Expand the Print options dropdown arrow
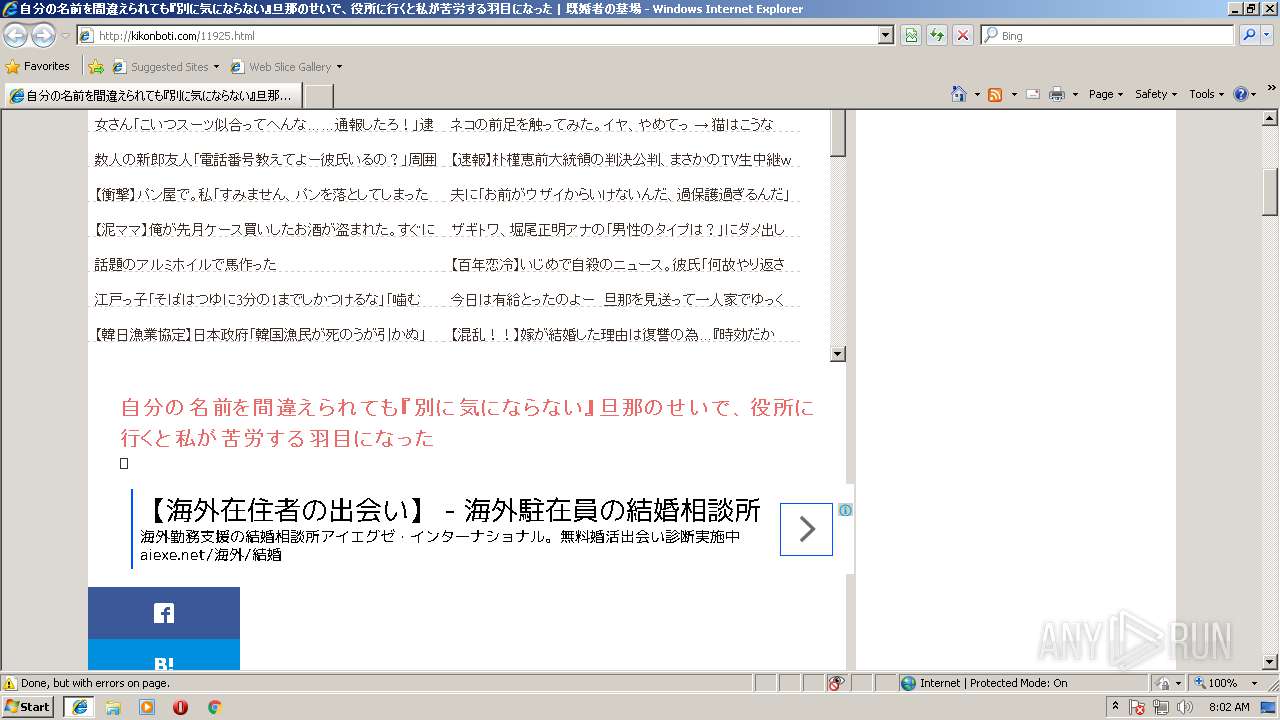 (x=1075, y=94)
